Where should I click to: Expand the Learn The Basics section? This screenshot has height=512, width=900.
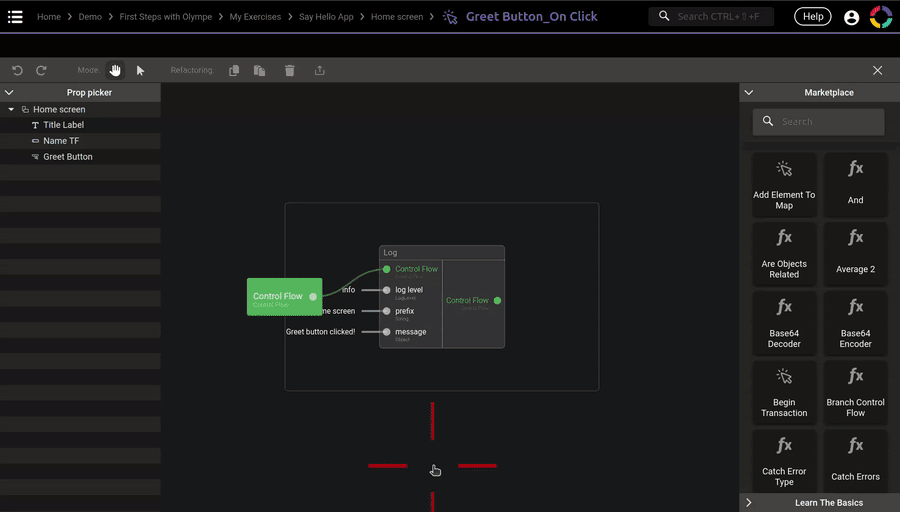[748, 503]
